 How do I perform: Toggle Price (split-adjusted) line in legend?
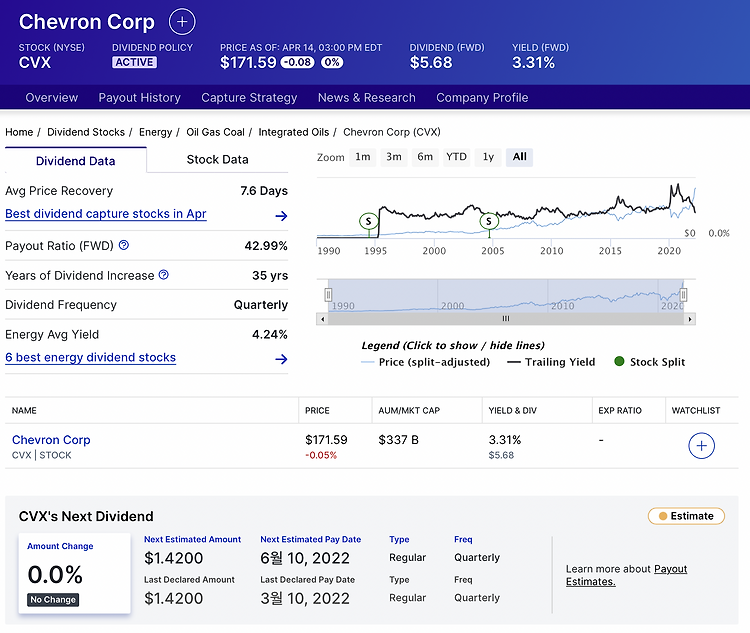[426, 362]
